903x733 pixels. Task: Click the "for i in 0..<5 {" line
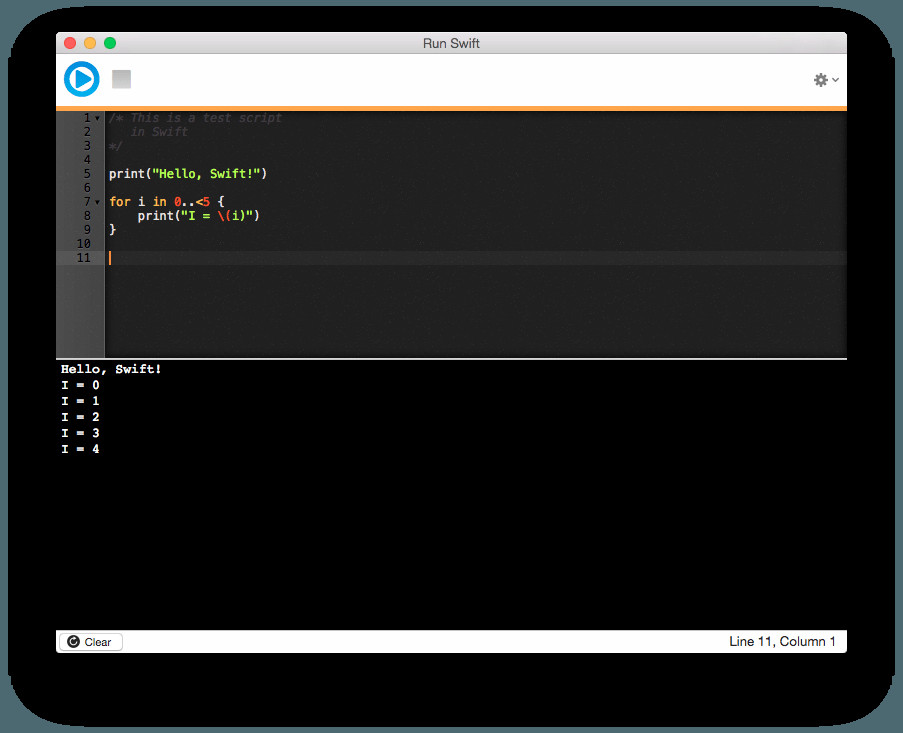point(166,202)
